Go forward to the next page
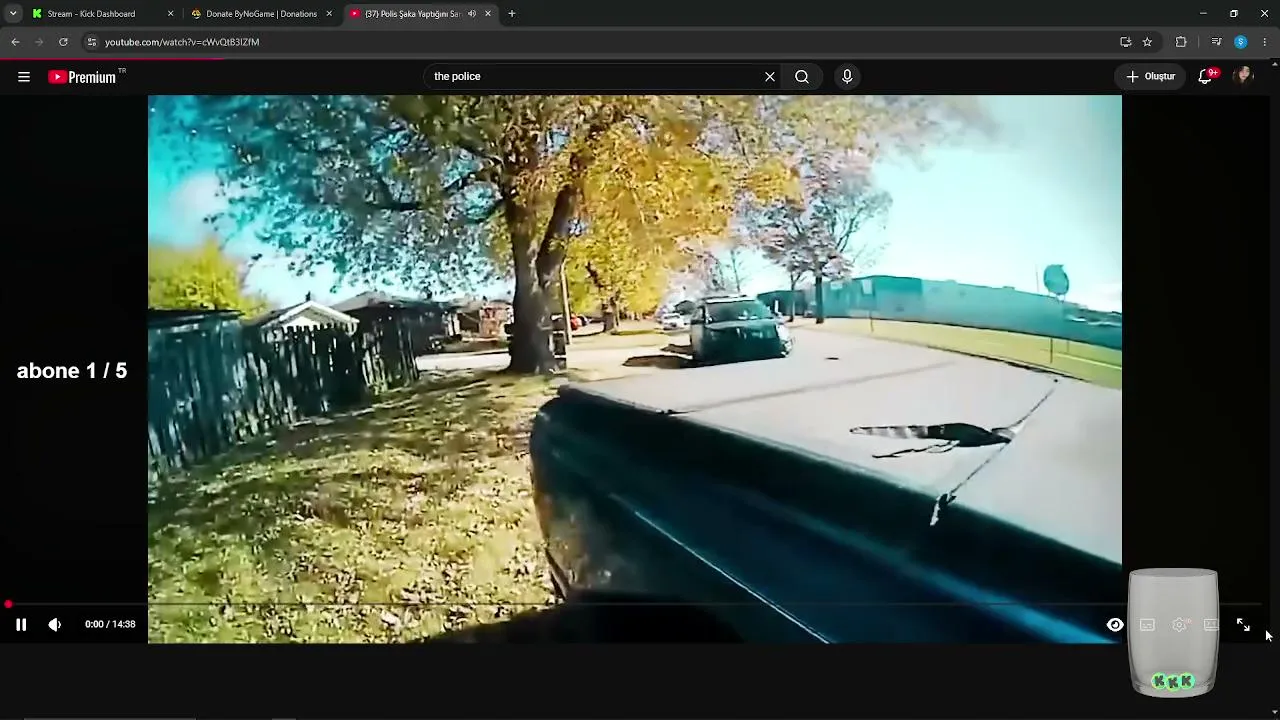The height and width of the screenshot is (720, 1280). (39, 42)
